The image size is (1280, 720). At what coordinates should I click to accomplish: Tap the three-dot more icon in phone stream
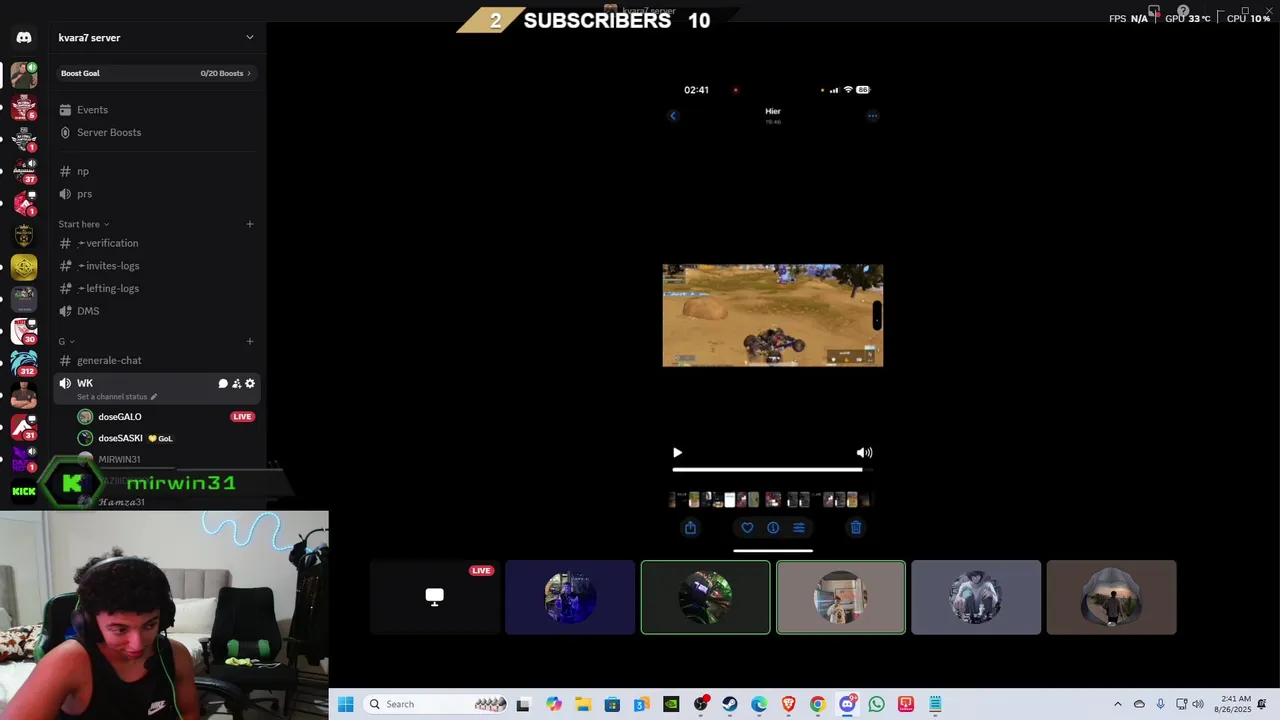[x=873, y=116]
